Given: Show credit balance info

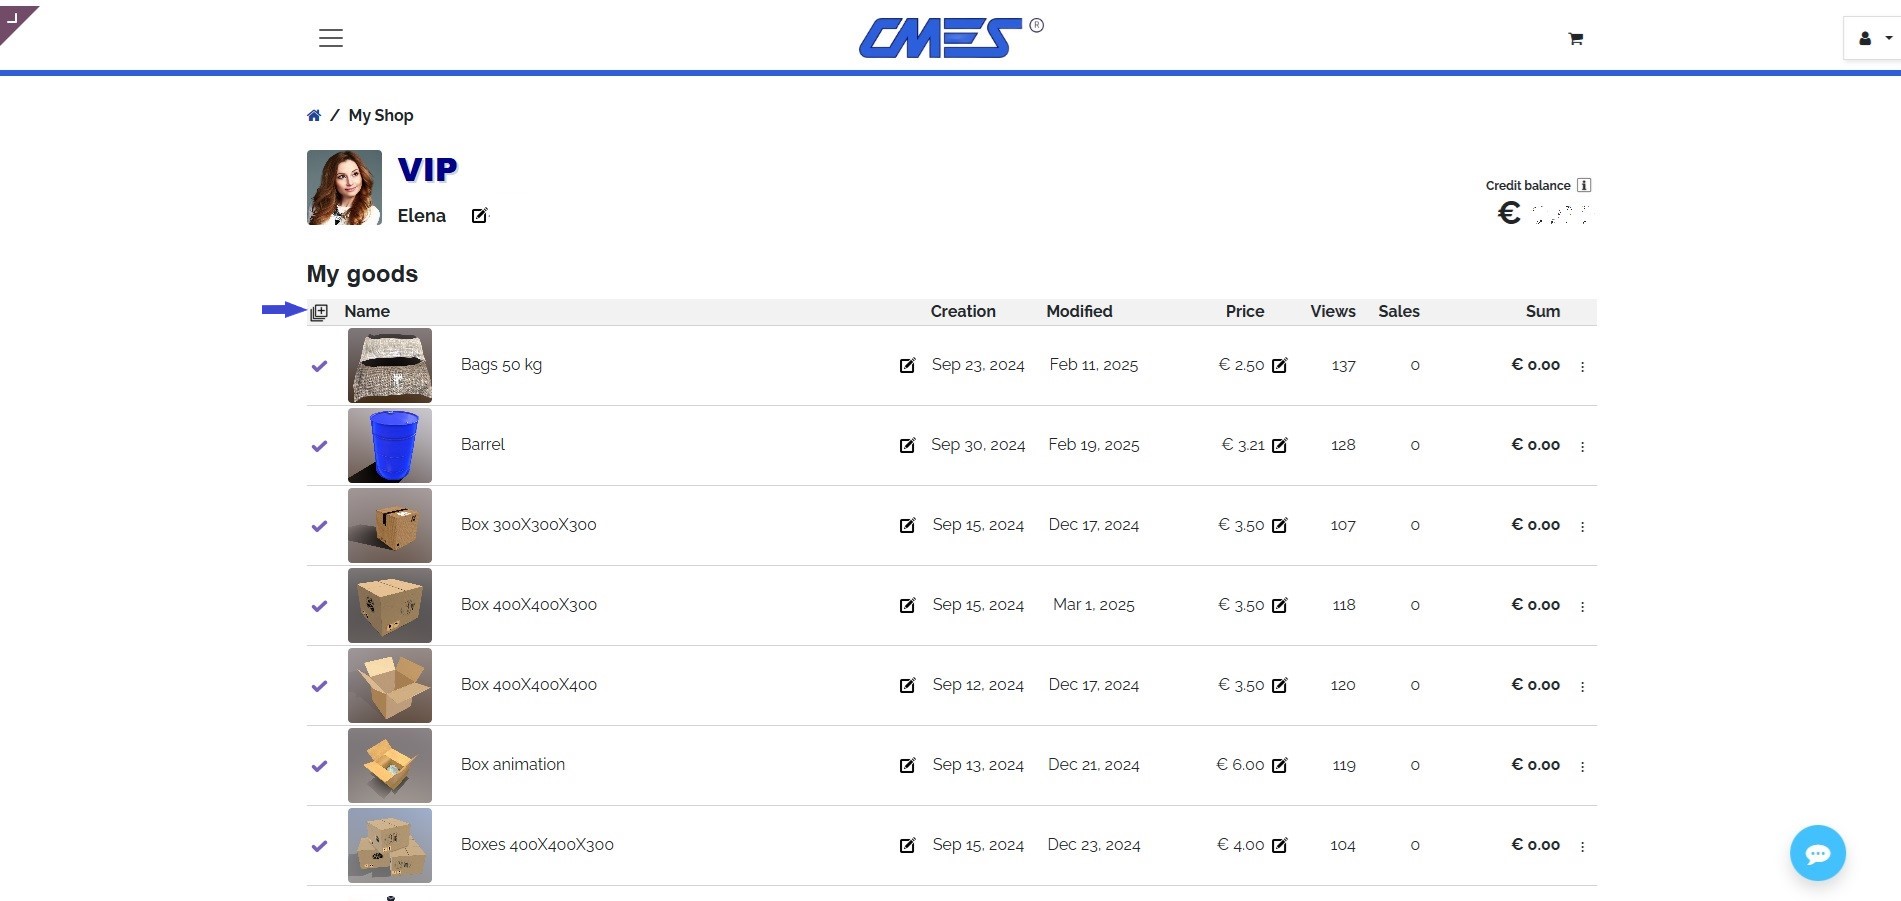Looking at the screenshot, I should 1584,185.
